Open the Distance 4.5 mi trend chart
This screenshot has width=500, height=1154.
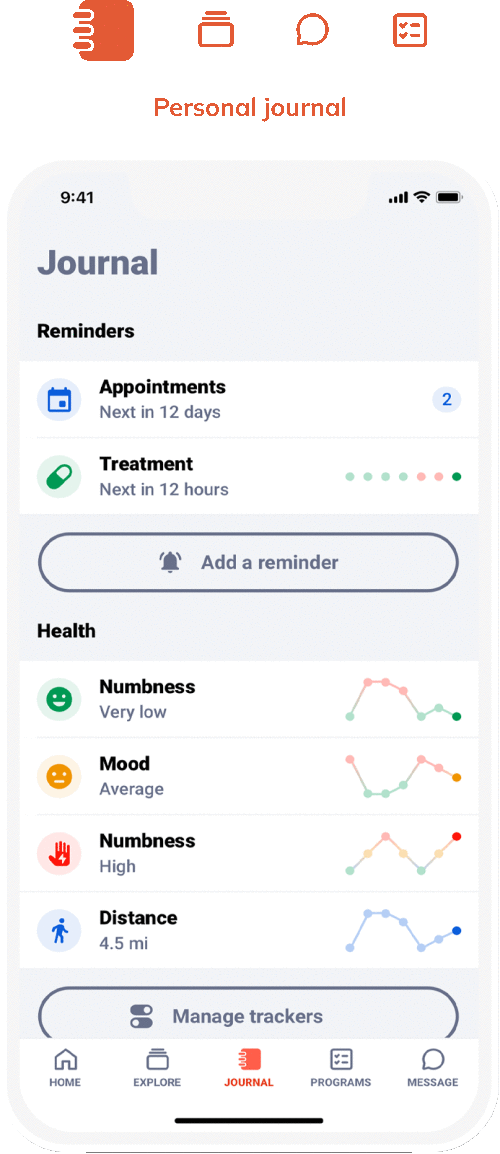[x=403, y=931]
